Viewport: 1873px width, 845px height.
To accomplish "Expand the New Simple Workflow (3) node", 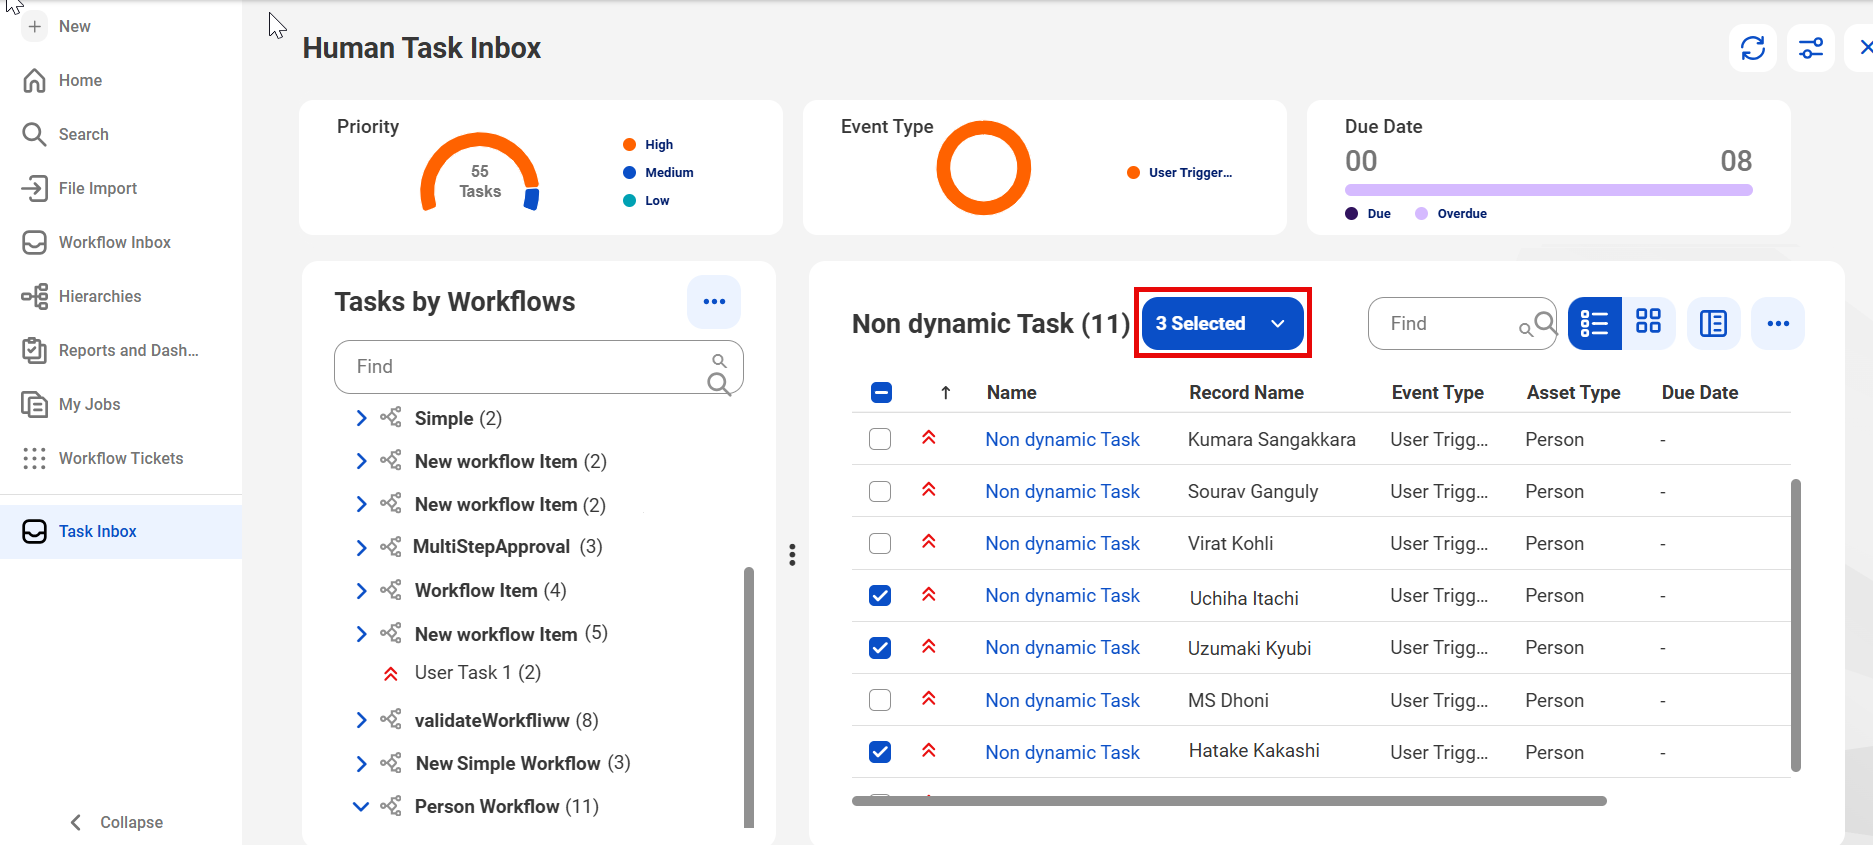I will tap(361, 764).
